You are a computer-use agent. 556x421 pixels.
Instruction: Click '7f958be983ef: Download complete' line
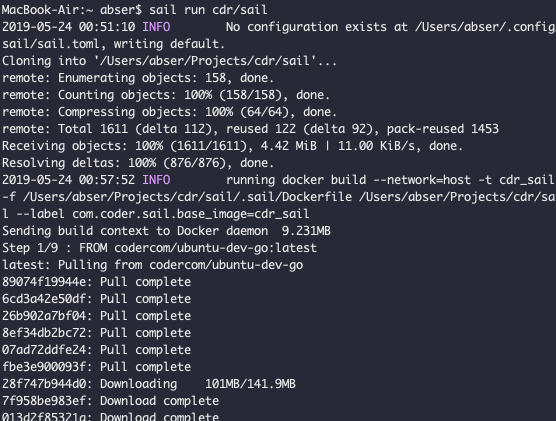pyautogui.click(x=110, y=401)
